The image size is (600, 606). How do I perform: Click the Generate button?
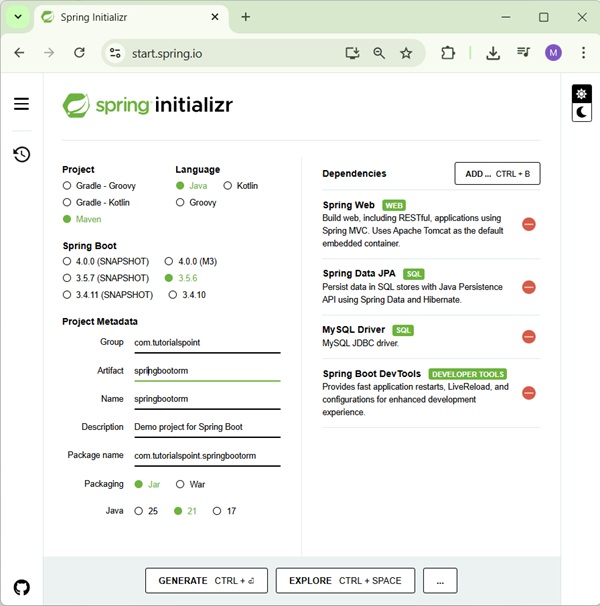click(206, 580)
